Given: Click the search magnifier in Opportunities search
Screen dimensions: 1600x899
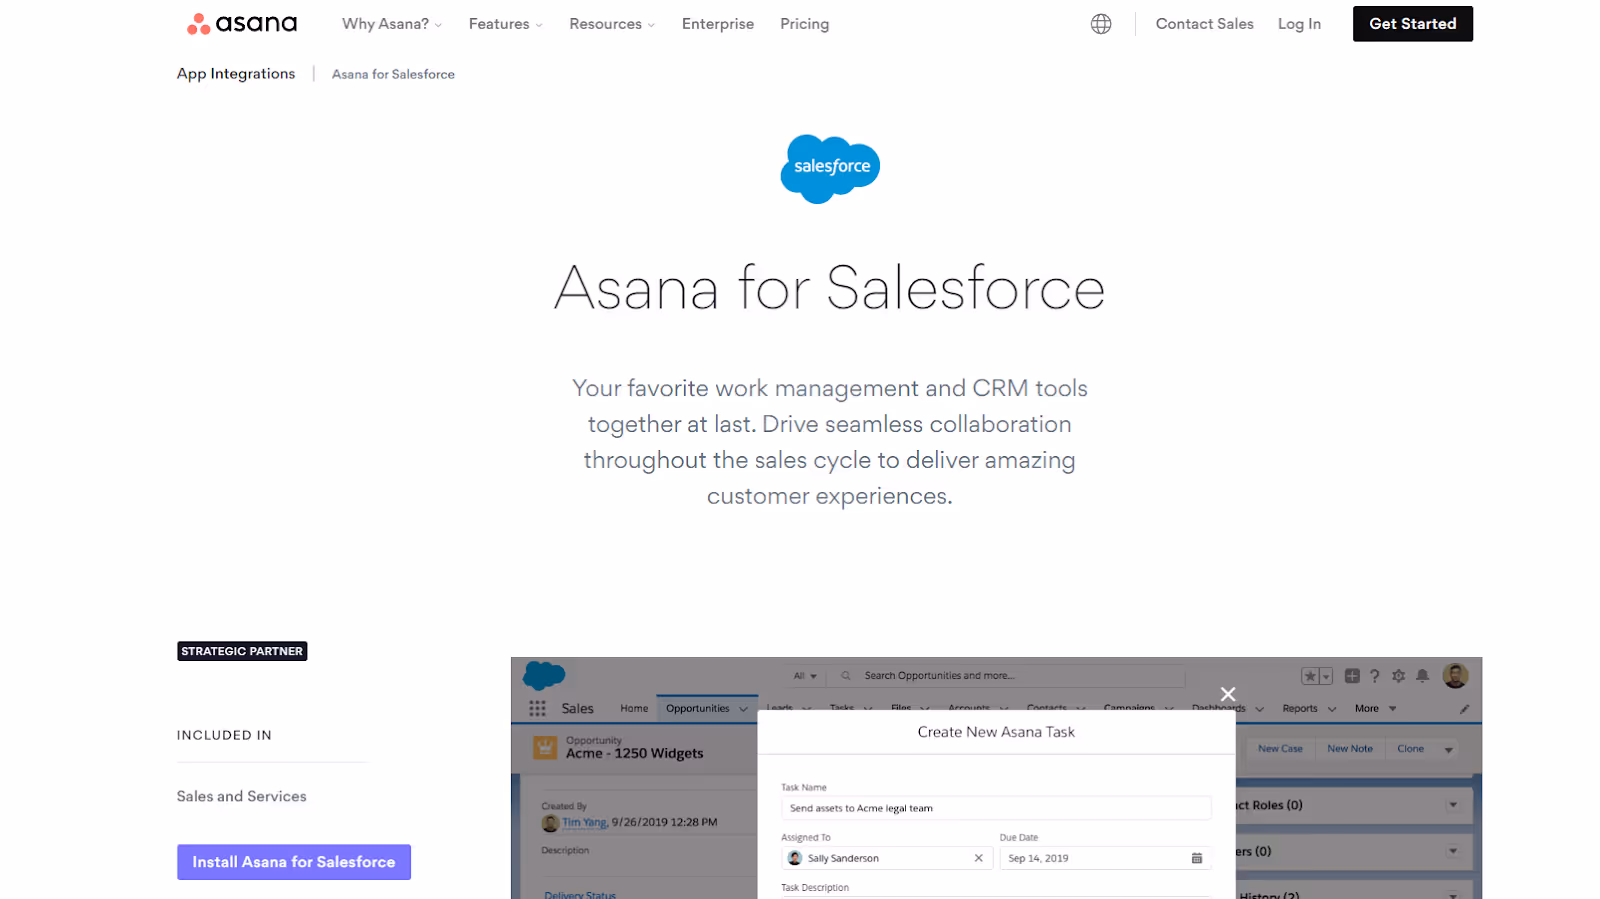Looking at the screenshot, I should coord(846,676).
